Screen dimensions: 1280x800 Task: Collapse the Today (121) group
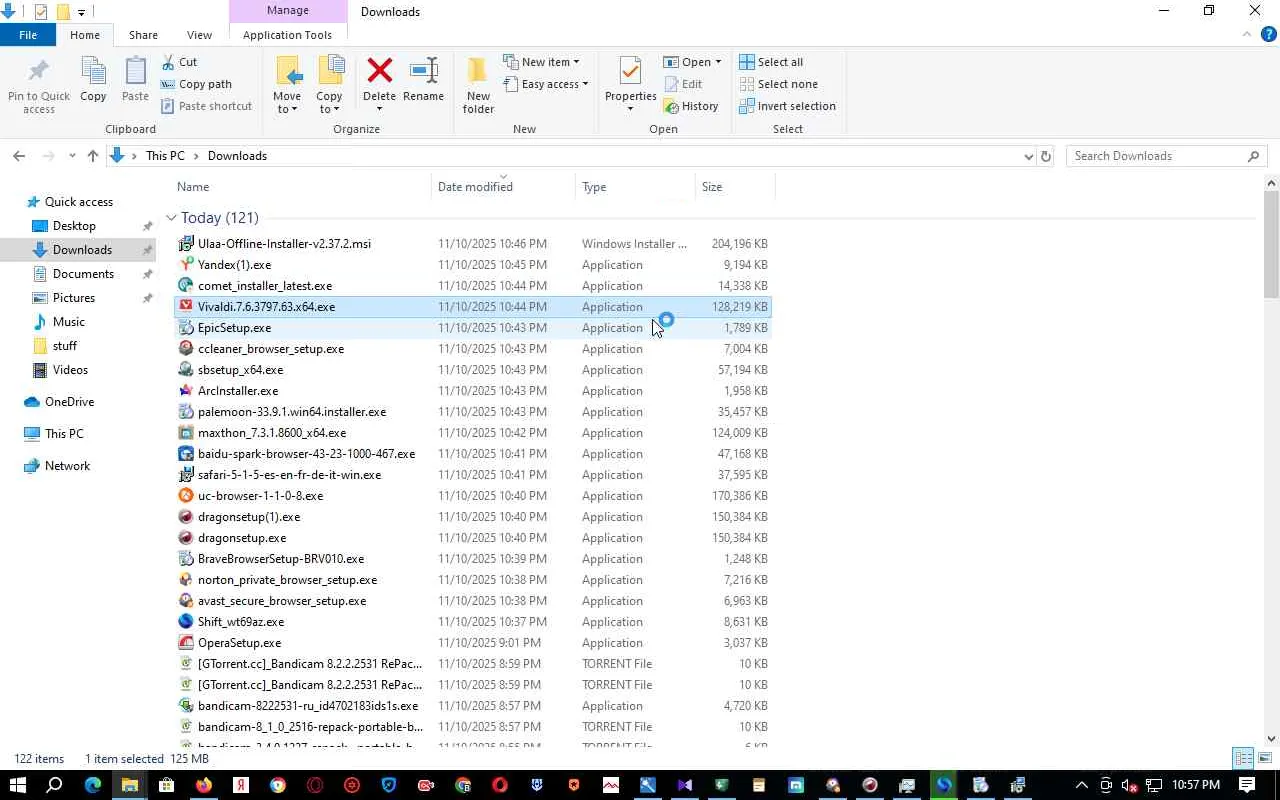coord(171,217)
